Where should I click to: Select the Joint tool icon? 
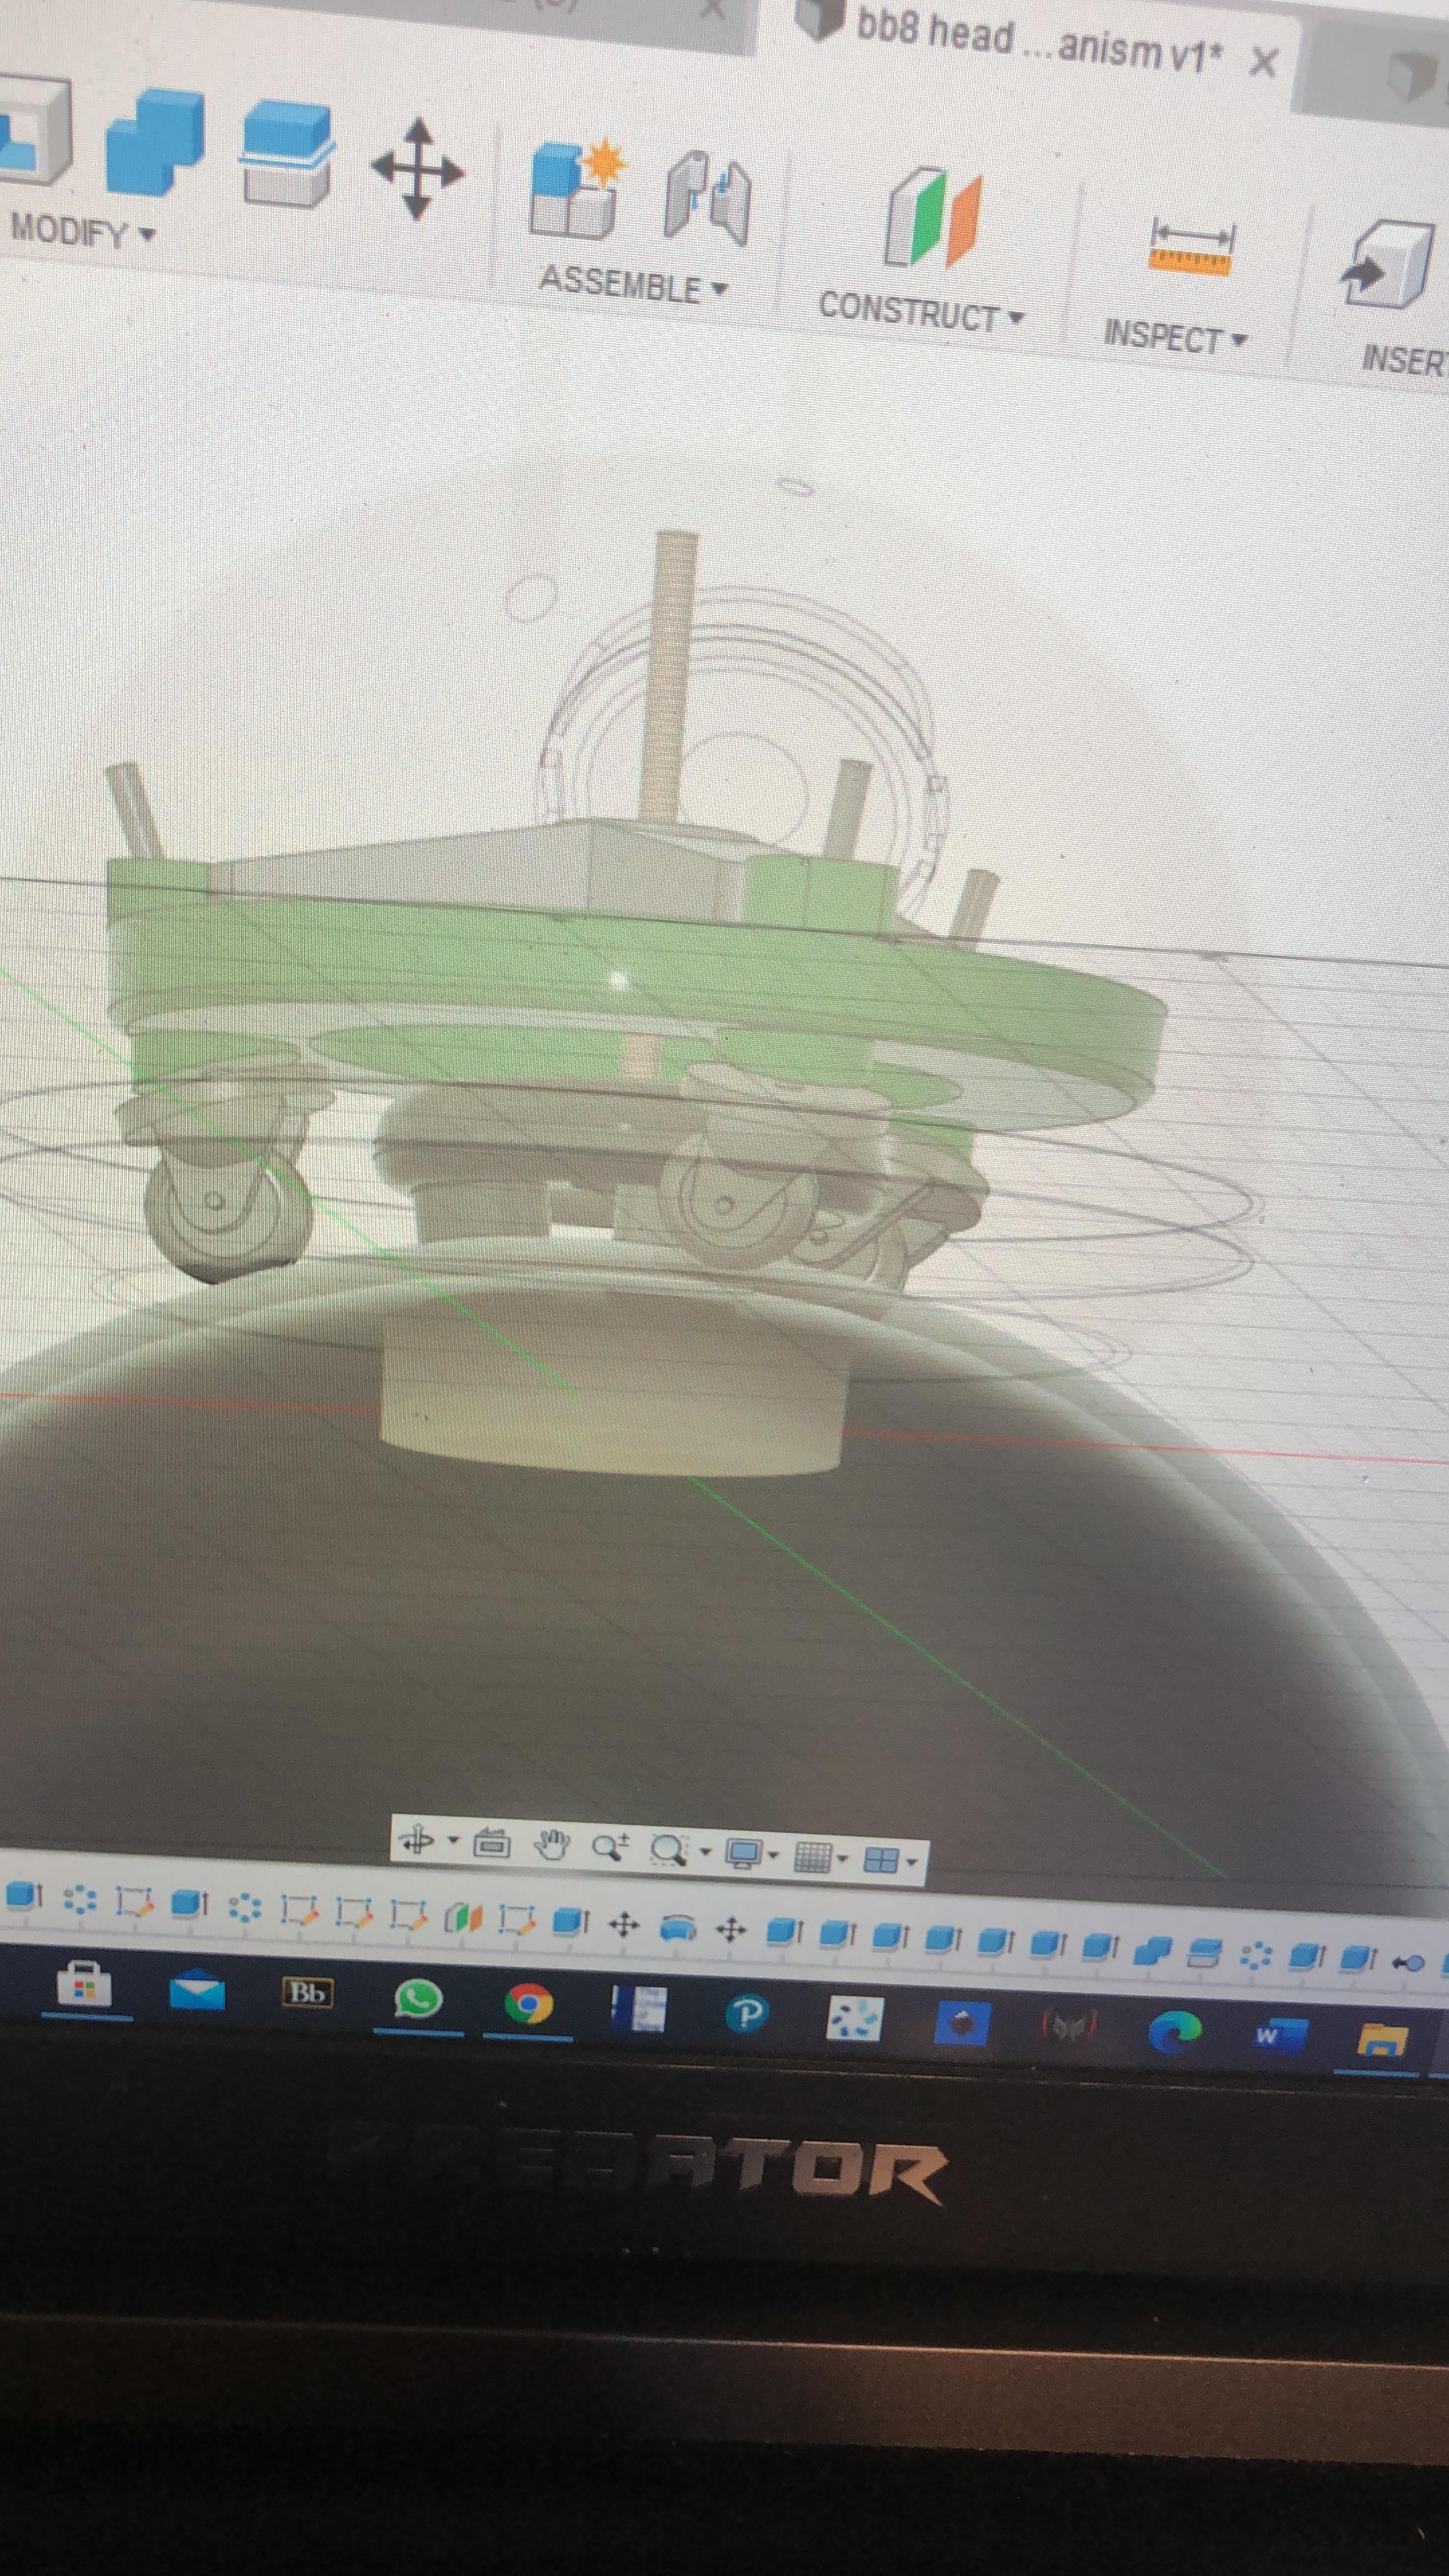tap(708, 197)
